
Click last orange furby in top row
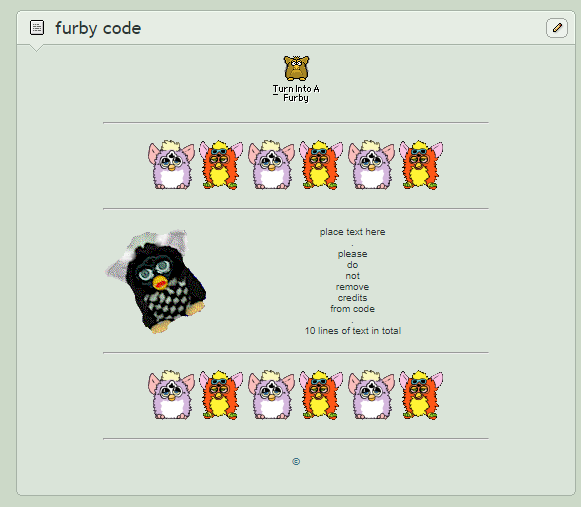coord(421,165)
